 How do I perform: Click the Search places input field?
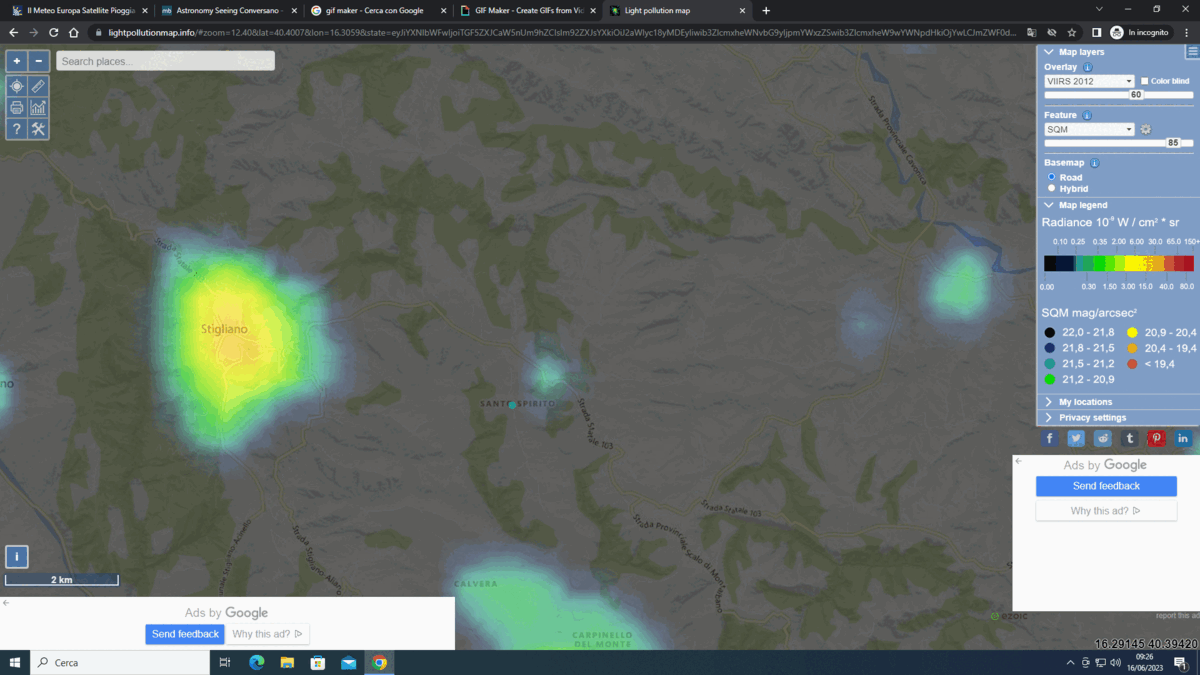165,61
